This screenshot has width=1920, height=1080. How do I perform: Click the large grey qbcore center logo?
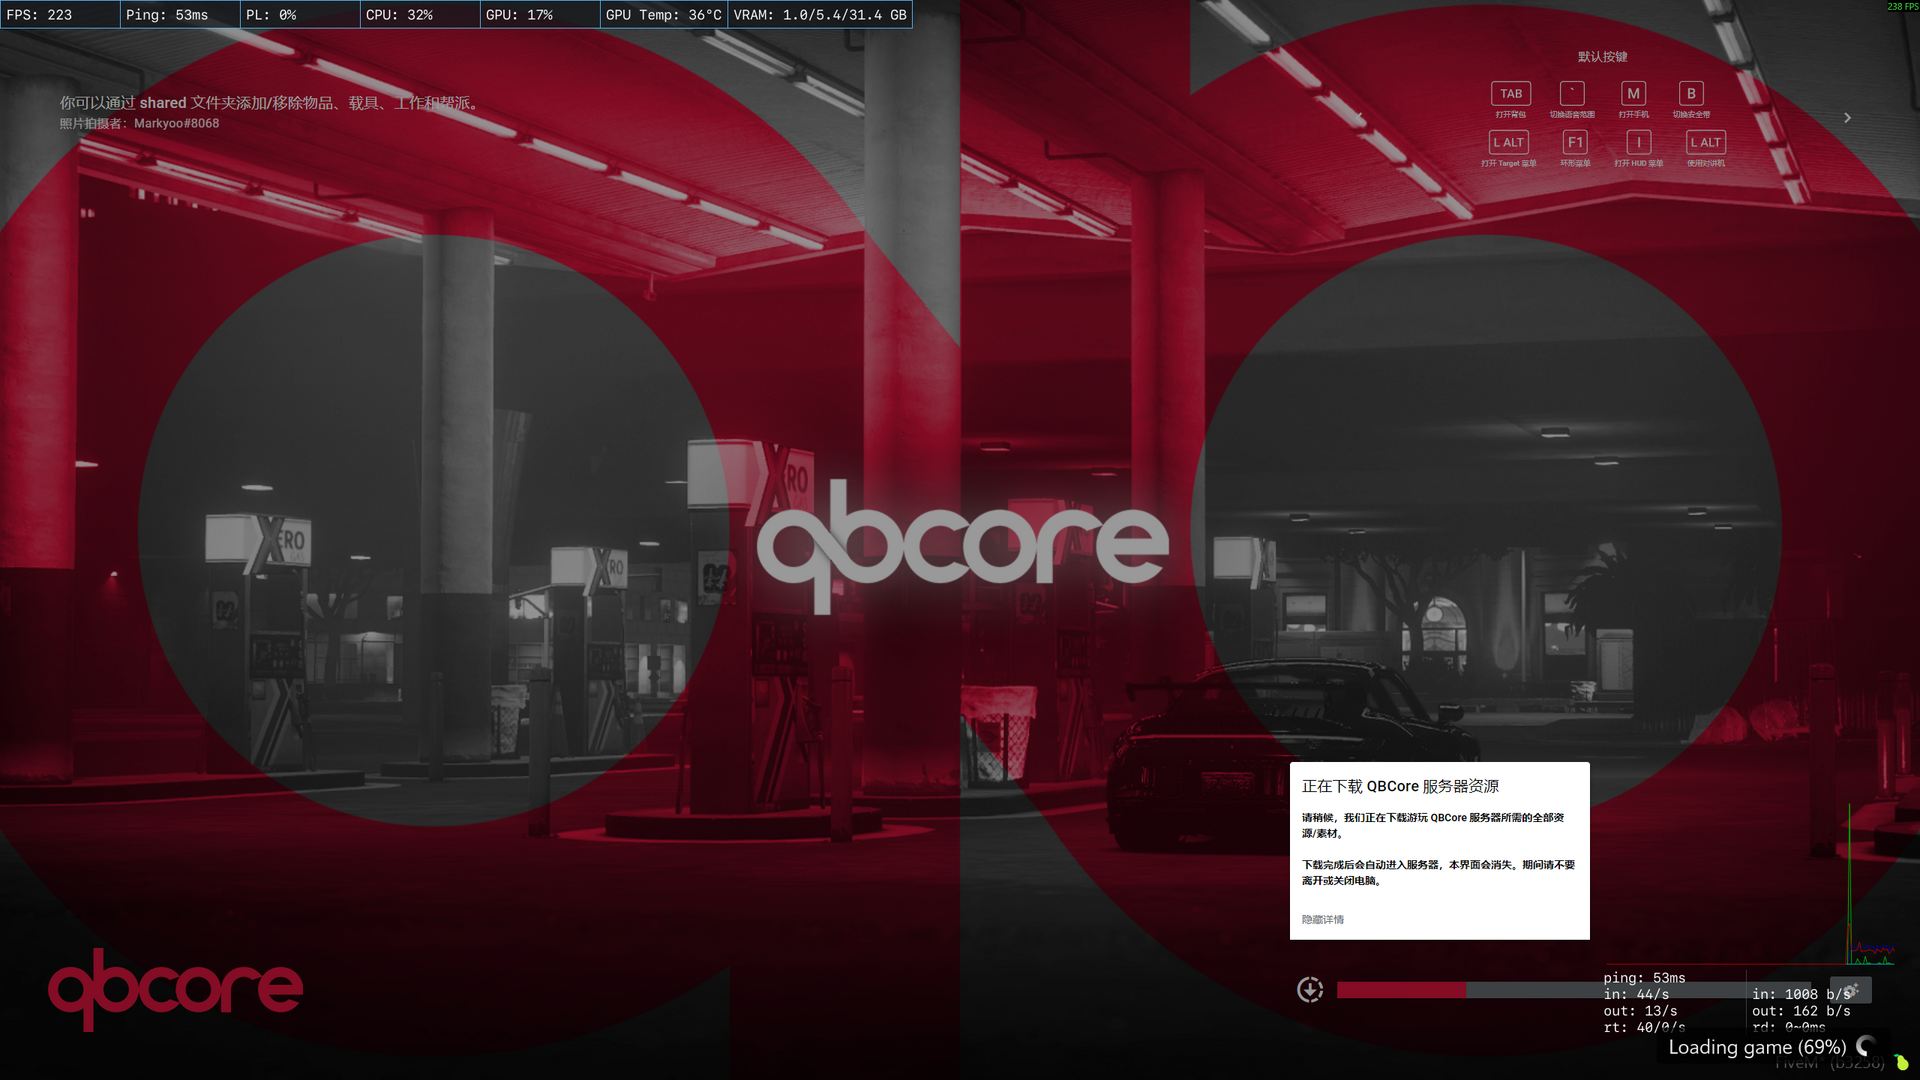(x=962, y=545)
